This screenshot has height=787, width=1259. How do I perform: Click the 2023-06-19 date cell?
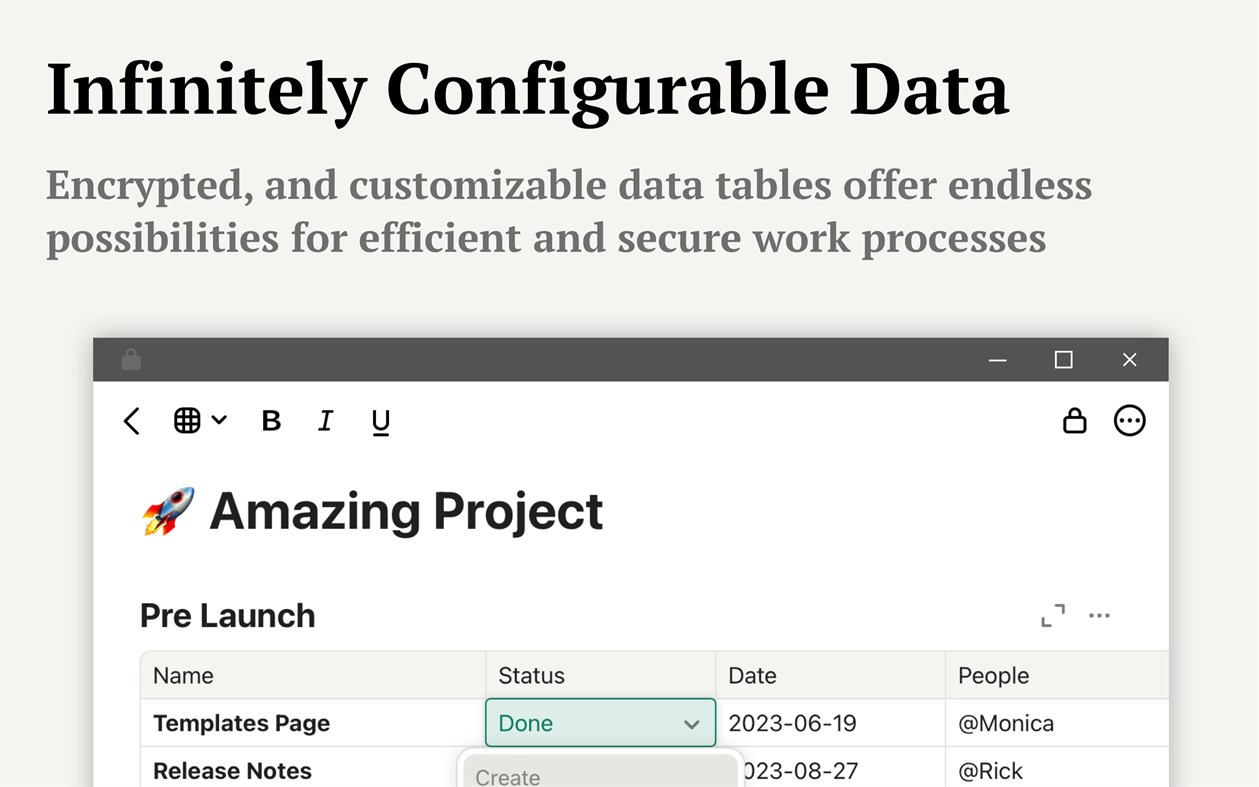(x=793, y=724)
